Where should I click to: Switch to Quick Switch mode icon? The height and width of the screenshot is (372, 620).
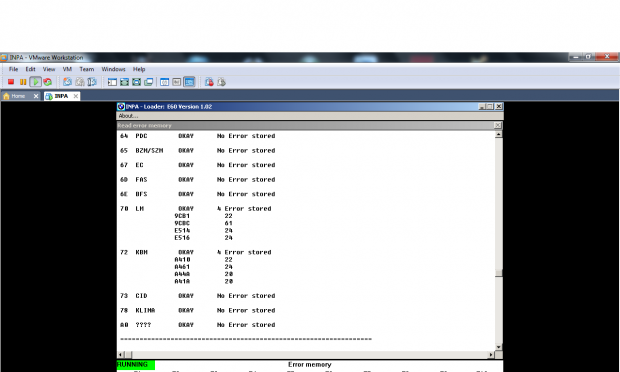124,82
